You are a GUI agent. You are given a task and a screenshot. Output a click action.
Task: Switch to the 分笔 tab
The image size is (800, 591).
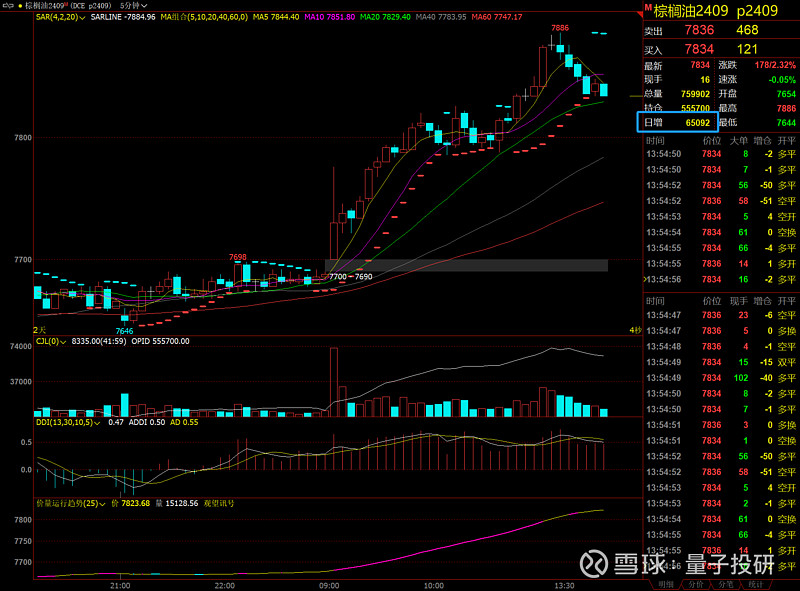point(726,584)
